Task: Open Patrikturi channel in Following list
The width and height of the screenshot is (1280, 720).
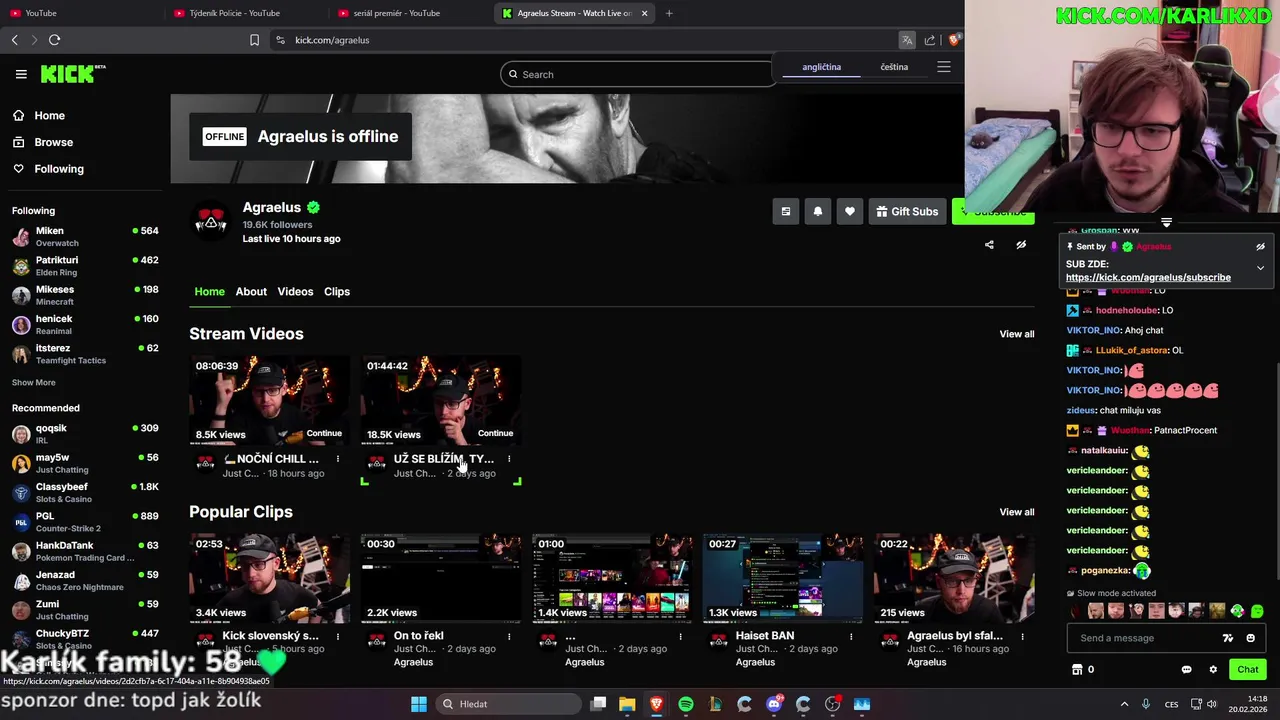Action: click(85, 266)
